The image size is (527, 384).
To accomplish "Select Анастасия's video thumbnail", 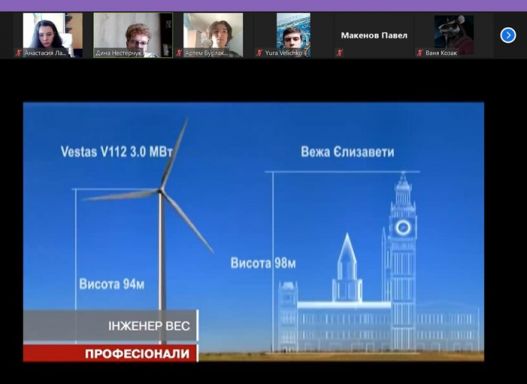I will pyautogui.click(x=52, y=35).
